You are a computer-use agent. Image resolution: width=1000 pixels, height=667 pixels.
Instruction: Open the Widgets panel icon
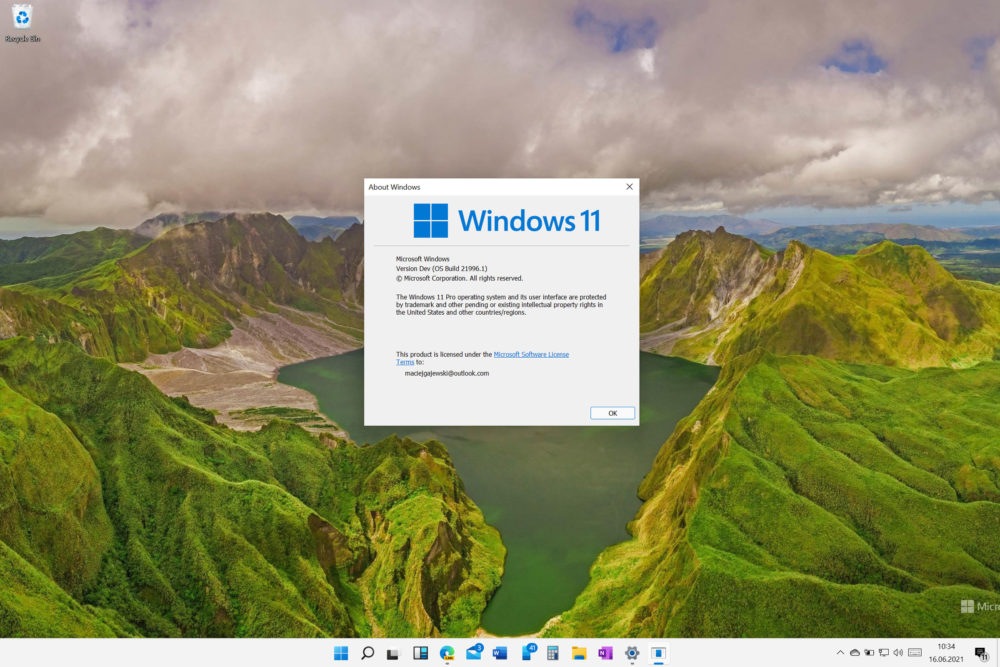[420, 653]
